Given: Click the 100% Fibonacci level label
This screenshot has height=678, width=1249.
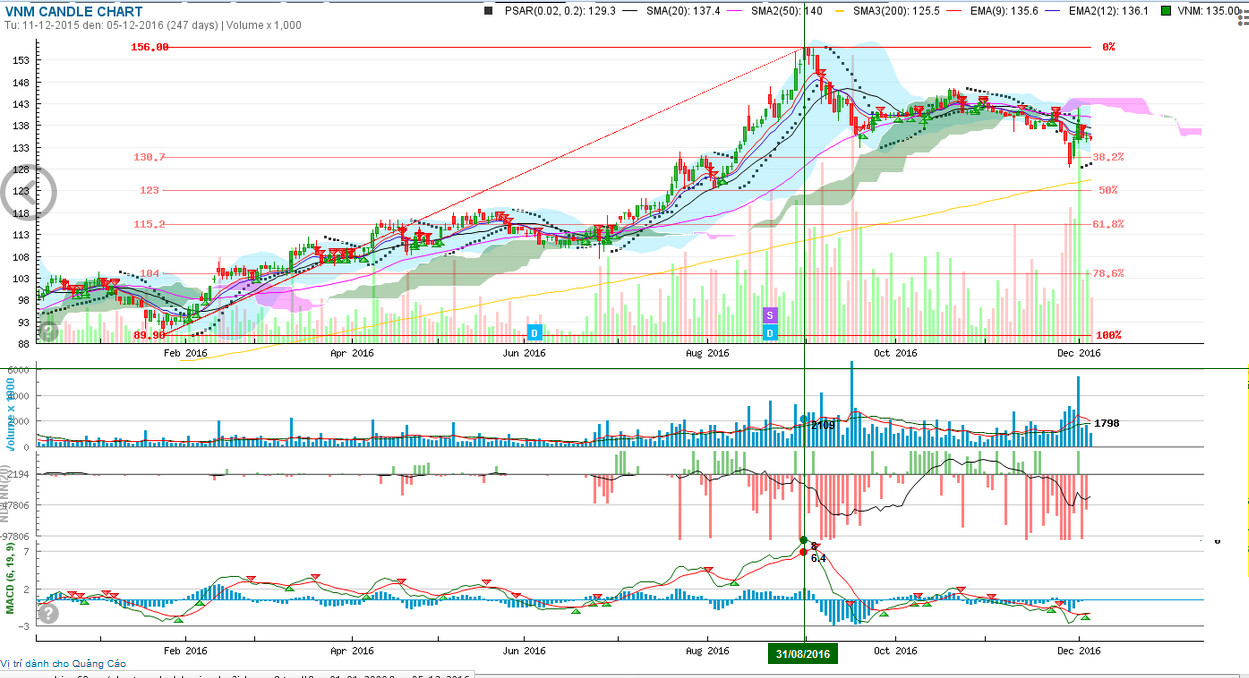Looking at the screenshot, I should tap(1108, 335).
